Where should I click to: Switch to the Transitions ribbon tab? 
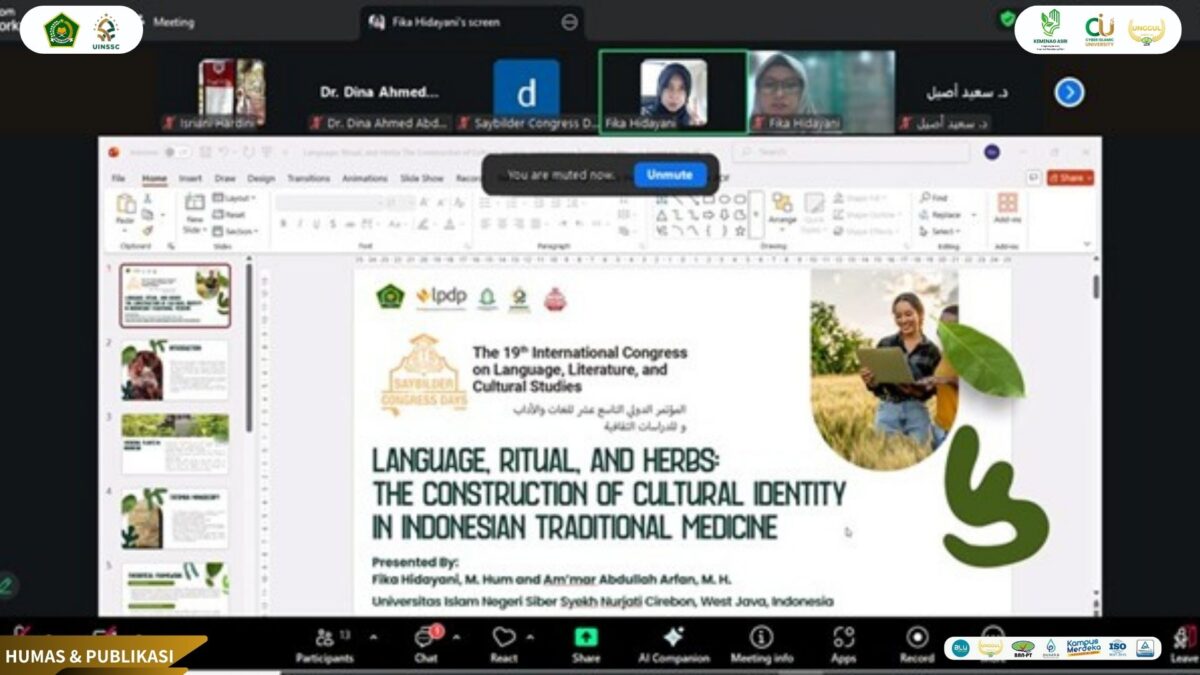click(308, 178)
